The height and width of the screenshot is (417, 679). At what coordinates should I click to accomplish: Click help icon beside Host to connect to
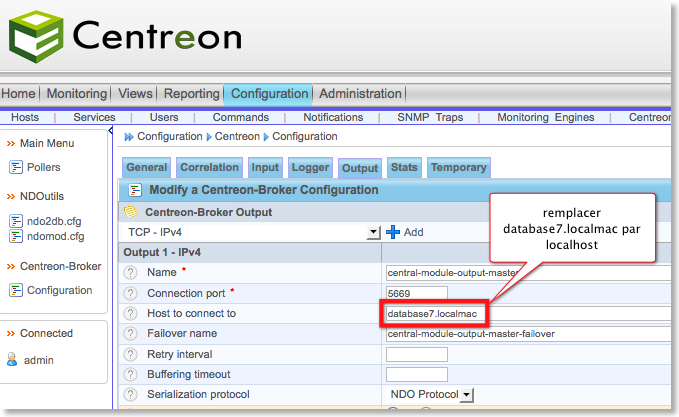click(130, 314)
